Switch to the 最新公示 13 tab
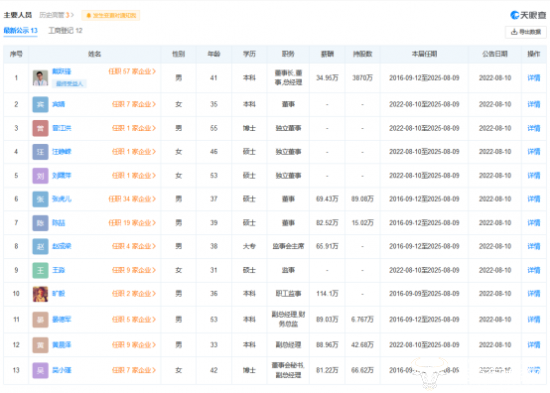Screen dimensions: 550x393 click(20, 31)
